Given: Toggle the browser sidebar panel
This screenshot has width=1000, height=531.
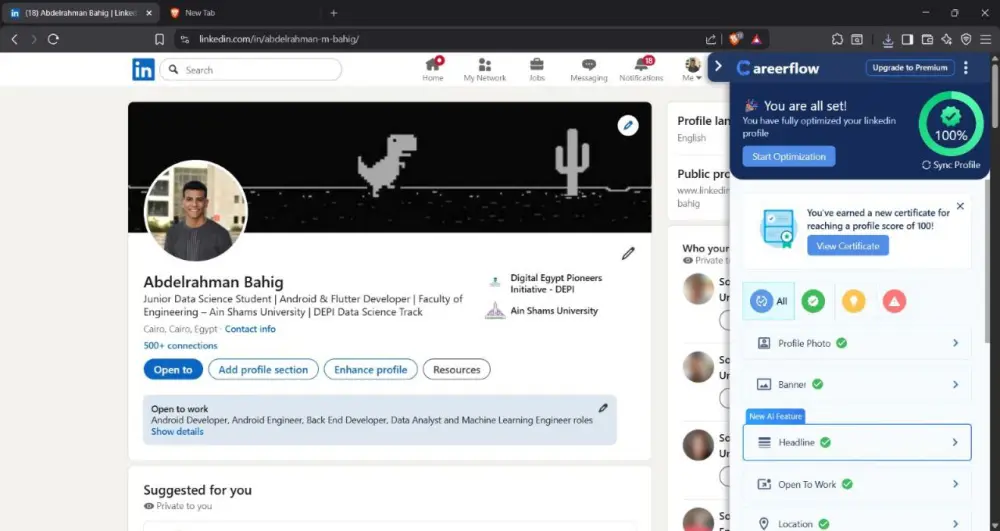Looking at the screenshot, I should [x=907, y=39].
